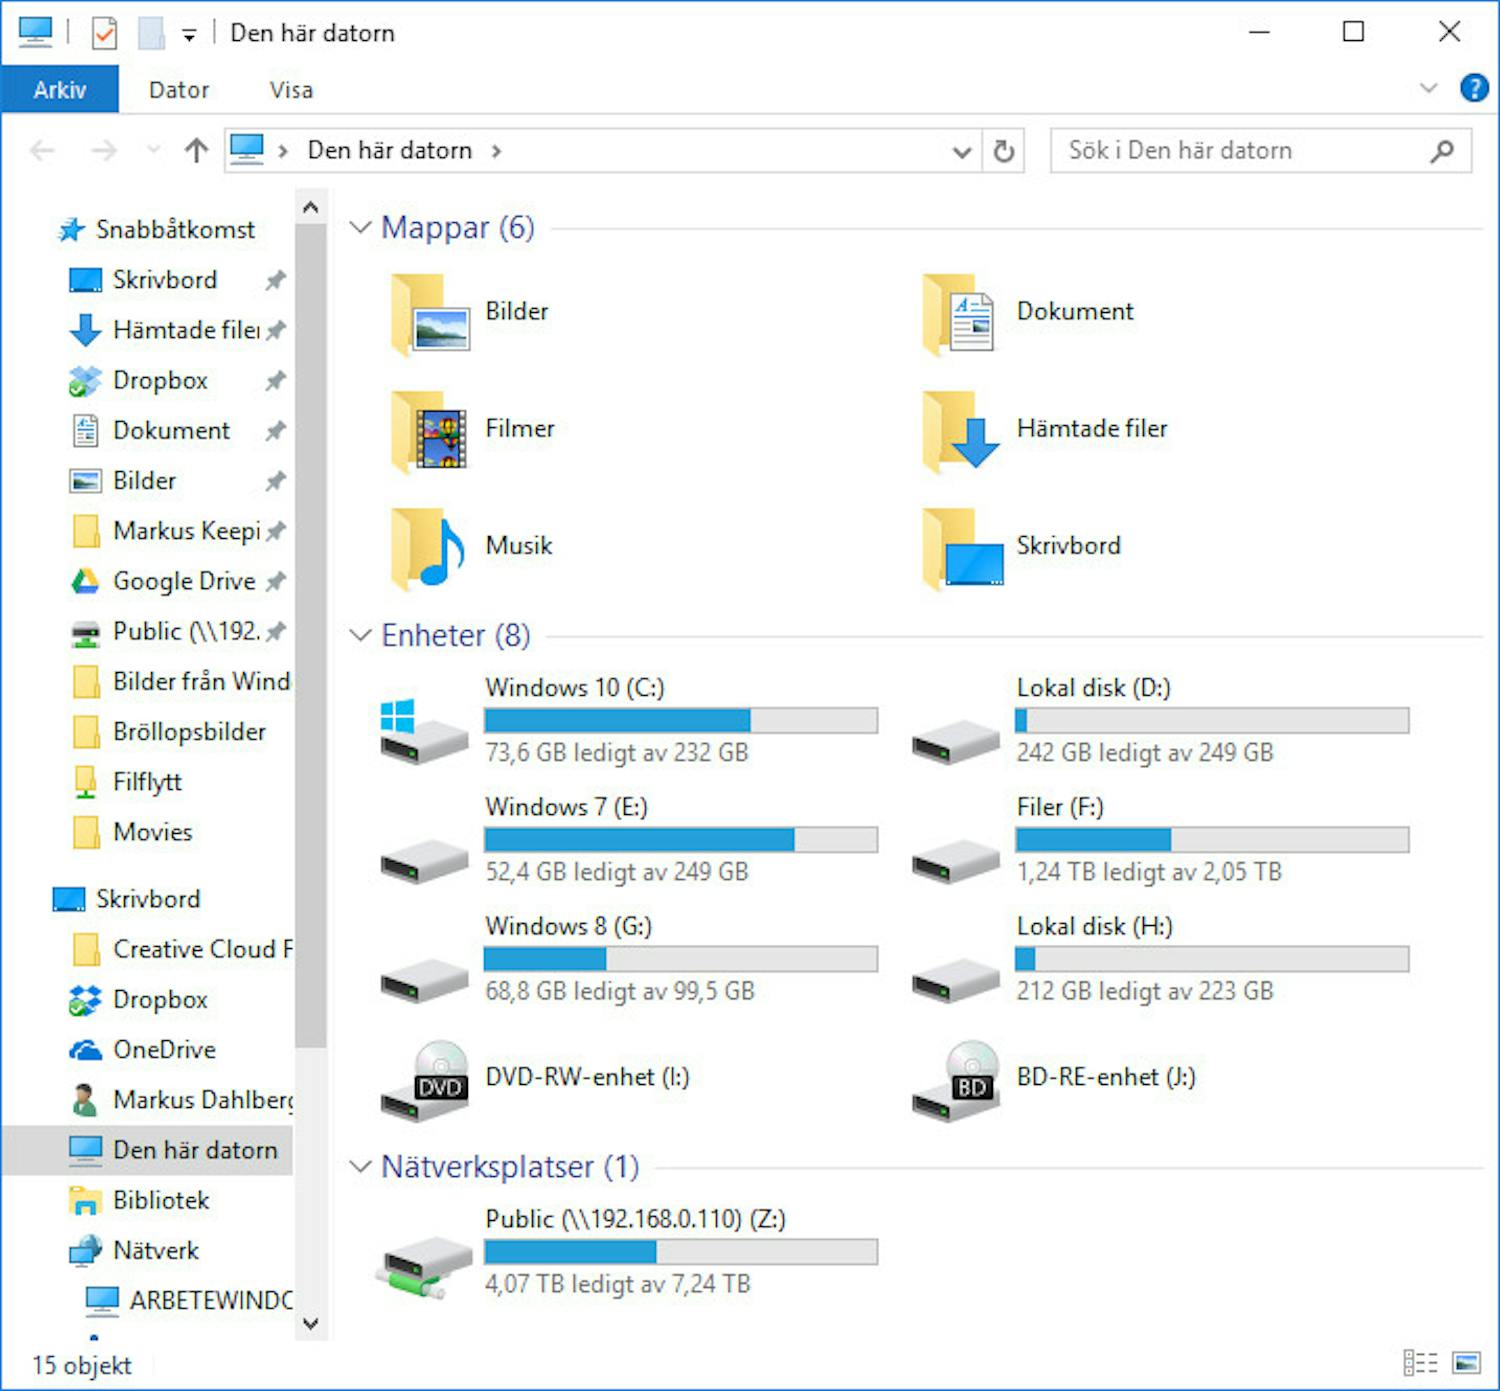The height and width of the screenshot is (1391, 1500).
Task: Open the address bar dropdown arrow
Action: [x=961, y=151]
